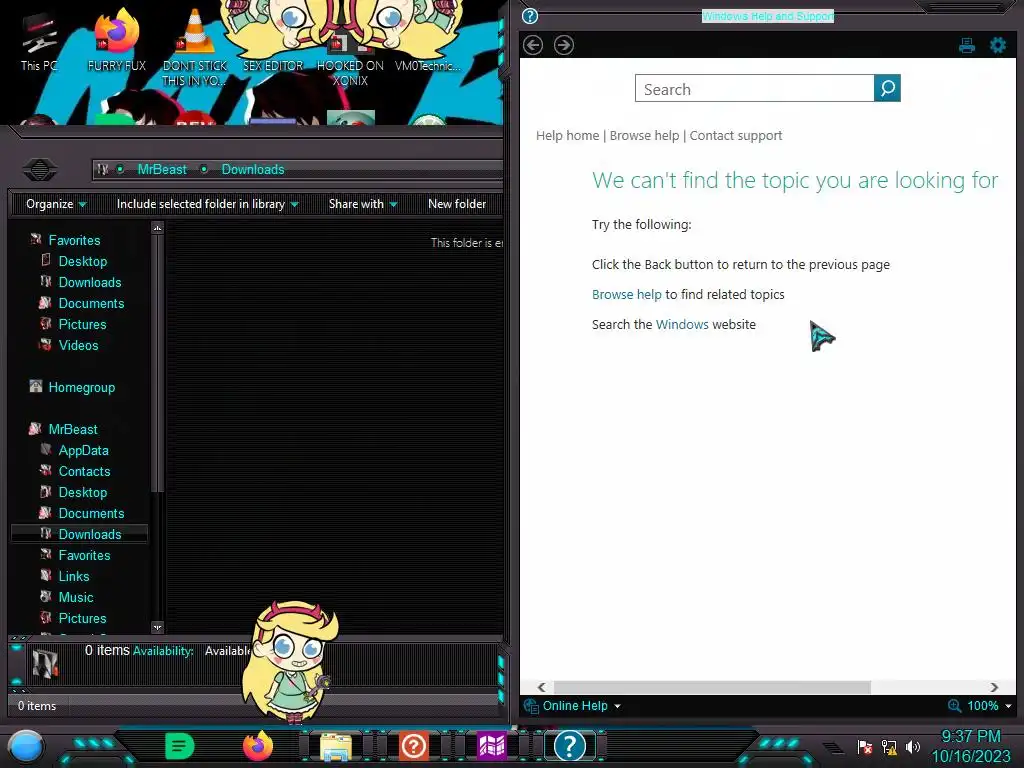This screenshot has height=768, width=1024.
Task: Go back in Help and Support
Action: pos(533,45)
